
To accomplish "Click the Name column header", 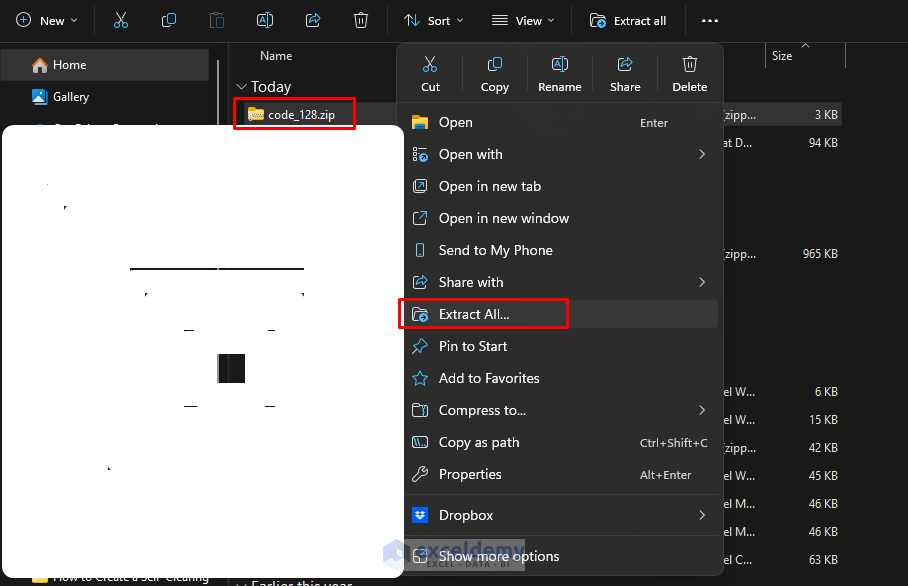I will coord(276,56).
